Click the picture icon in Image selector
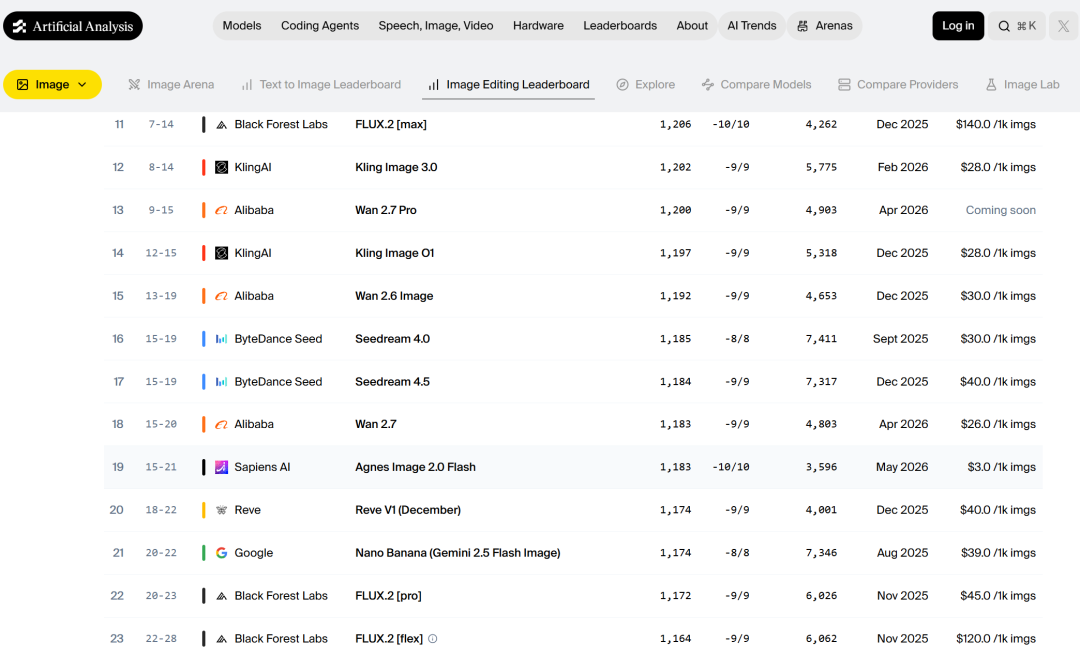Viewport: 1080px width, 657px height. (x=23, y=85)
